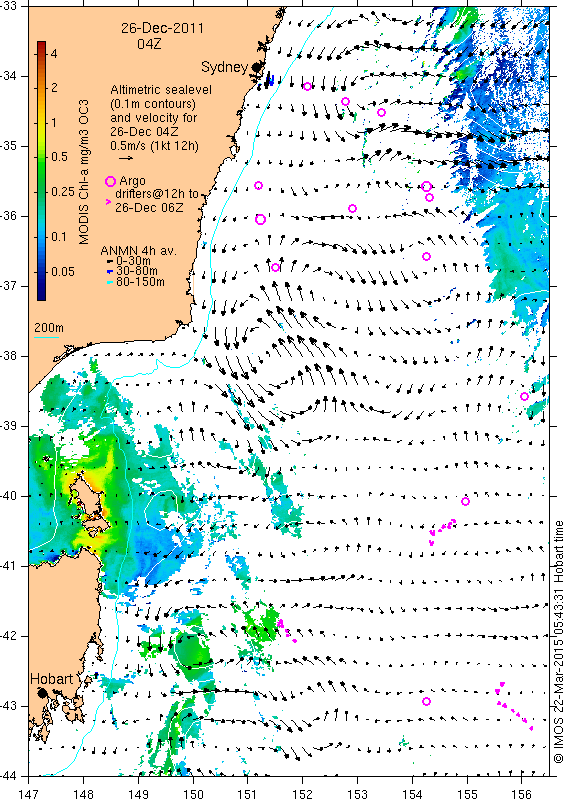Screen dimensions: 570x800
Task: Click the '200m' isobath label
Action: [49, 327]
